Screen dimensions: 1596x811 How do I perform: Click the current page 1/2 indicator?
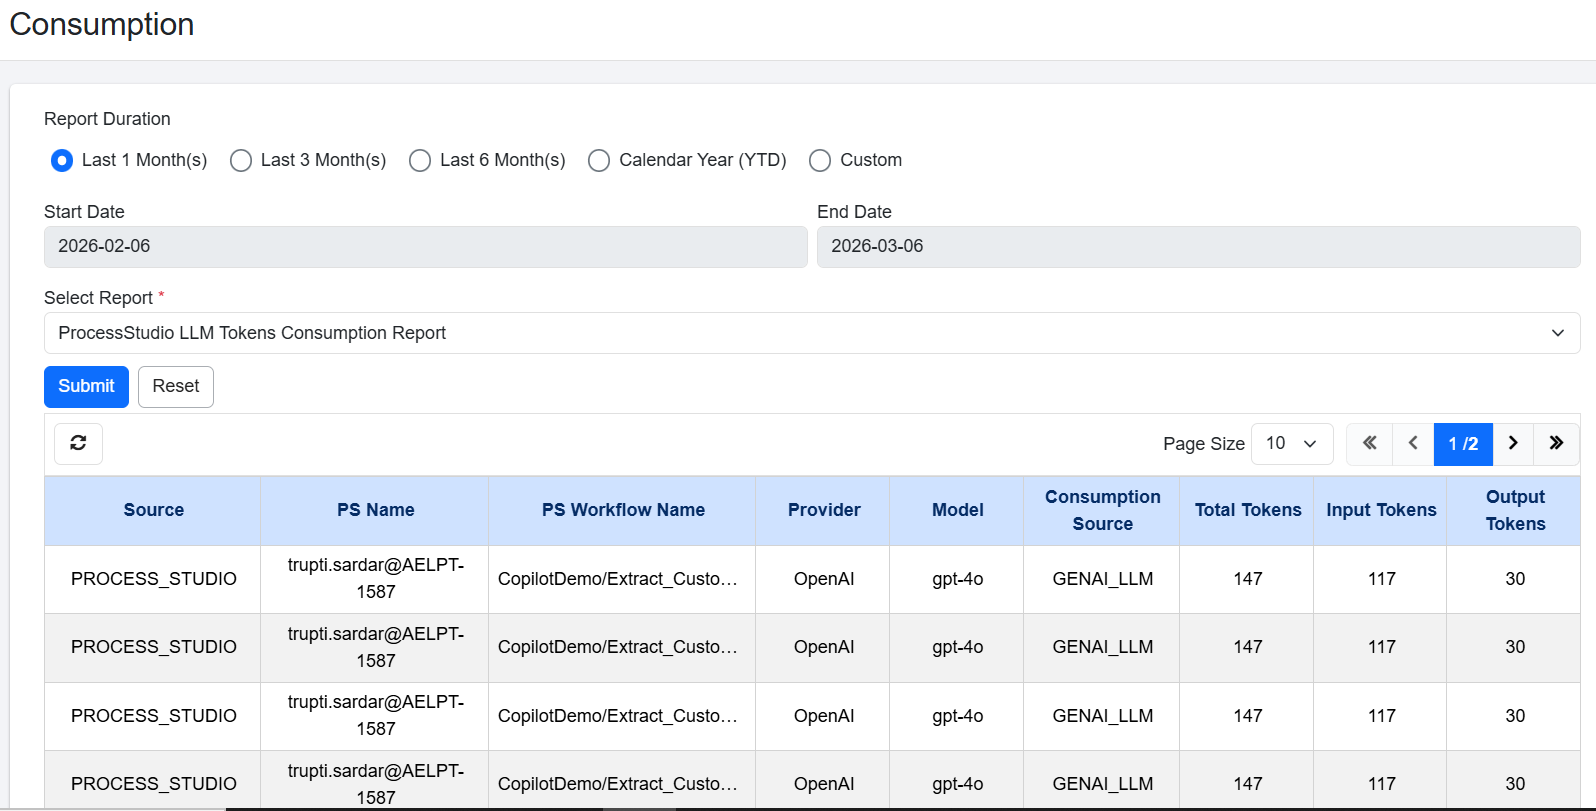point(1463,444)
